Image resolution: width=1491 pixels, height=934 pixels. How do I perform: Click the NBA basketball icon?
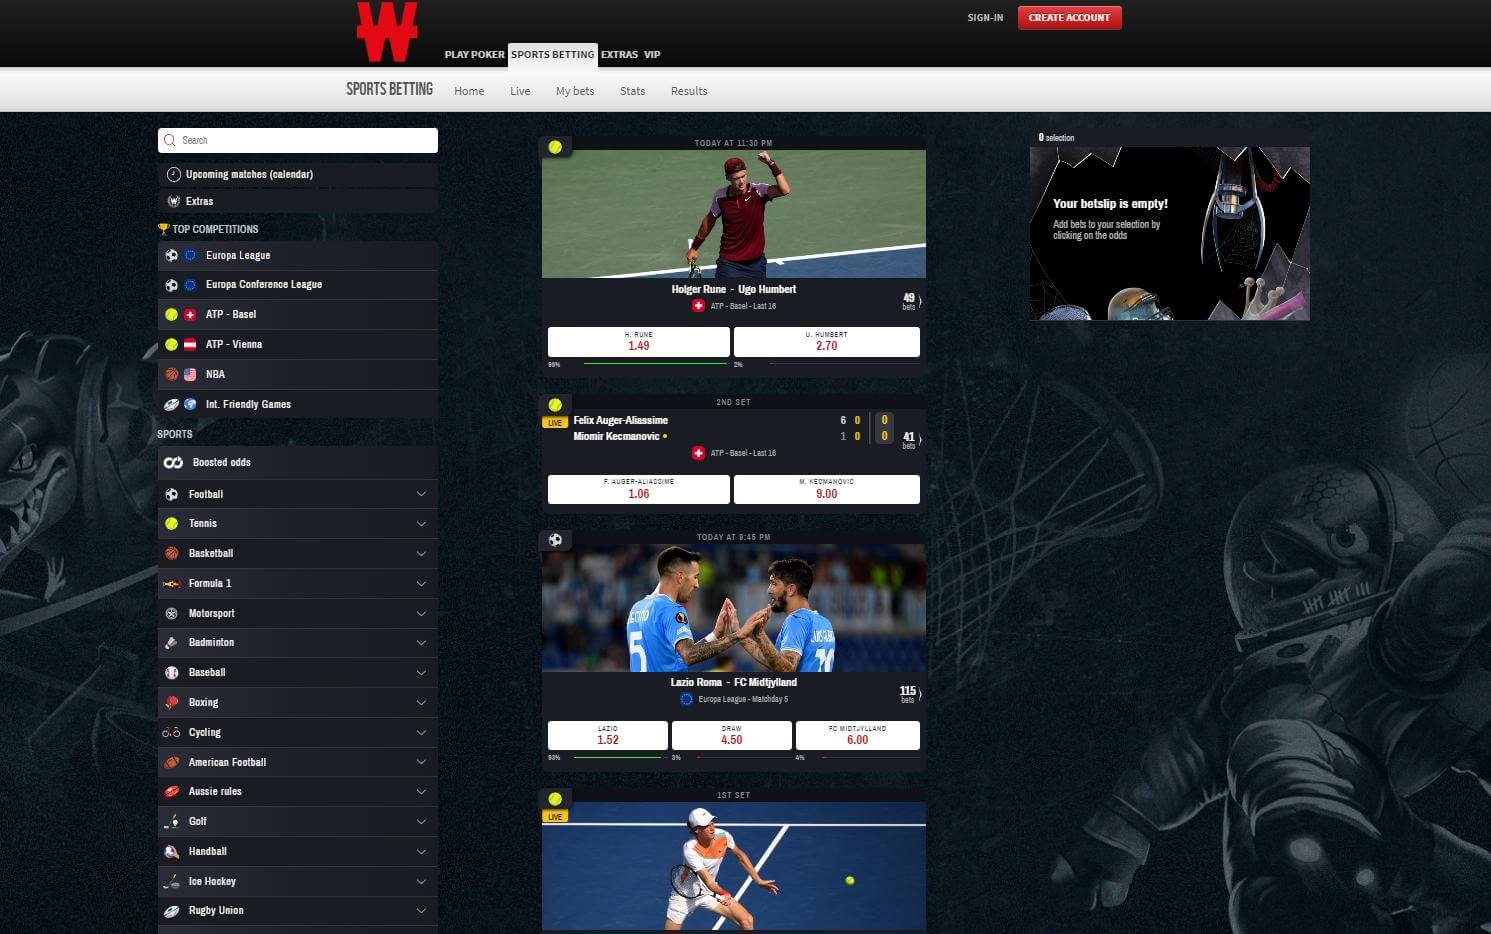(172, 374)
